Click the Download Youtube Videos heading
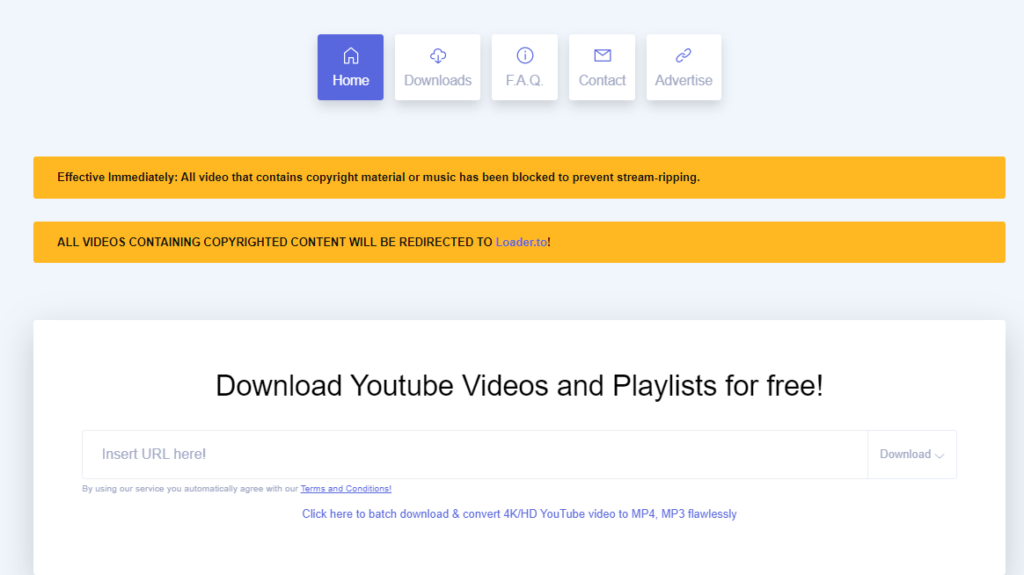 coord(519,385)
